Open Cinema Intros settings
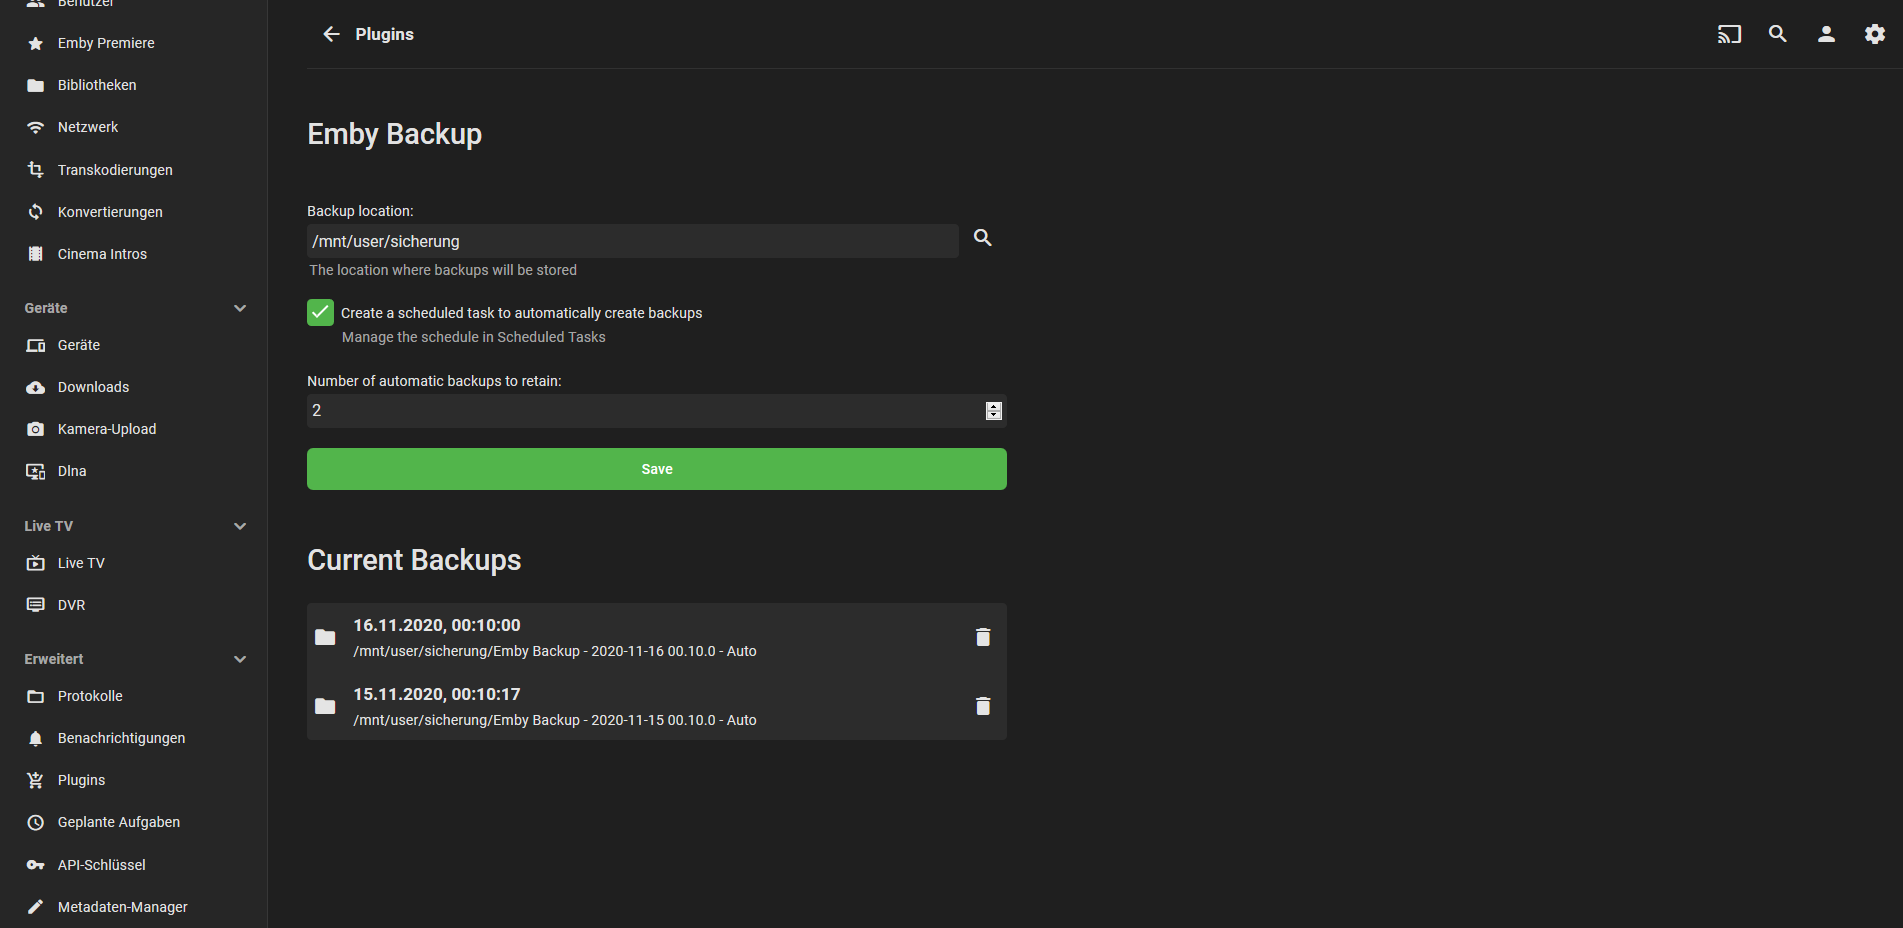This screenshot has height=928, width=1903. [102, 254]
